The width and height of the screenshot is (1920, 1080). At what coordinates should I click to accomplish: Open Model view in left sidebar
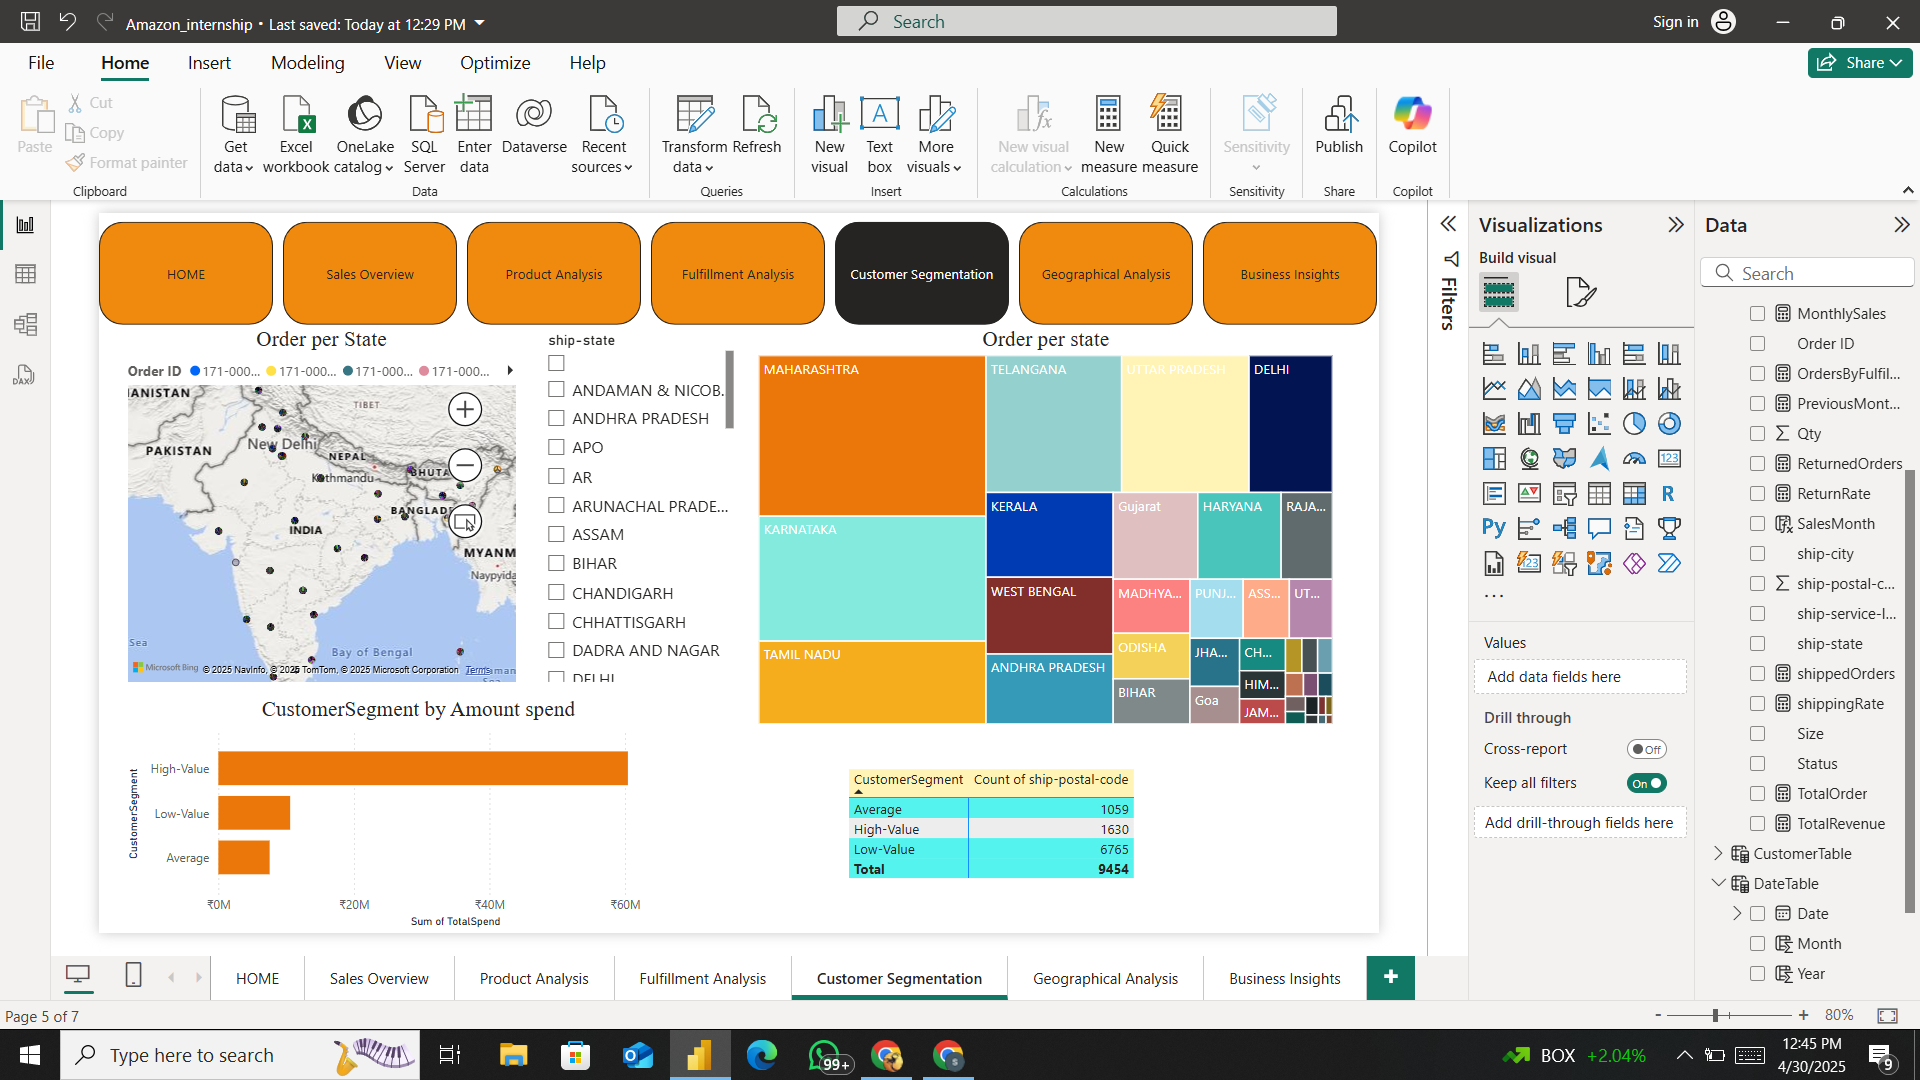click(x=25, y=324)
